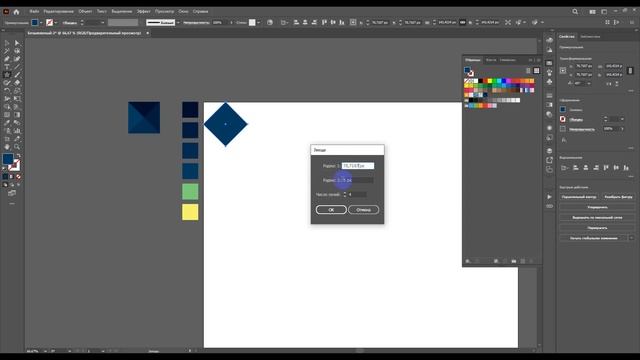
Task: Open fill color dropdown in control bar
Action: pos(41,22)
